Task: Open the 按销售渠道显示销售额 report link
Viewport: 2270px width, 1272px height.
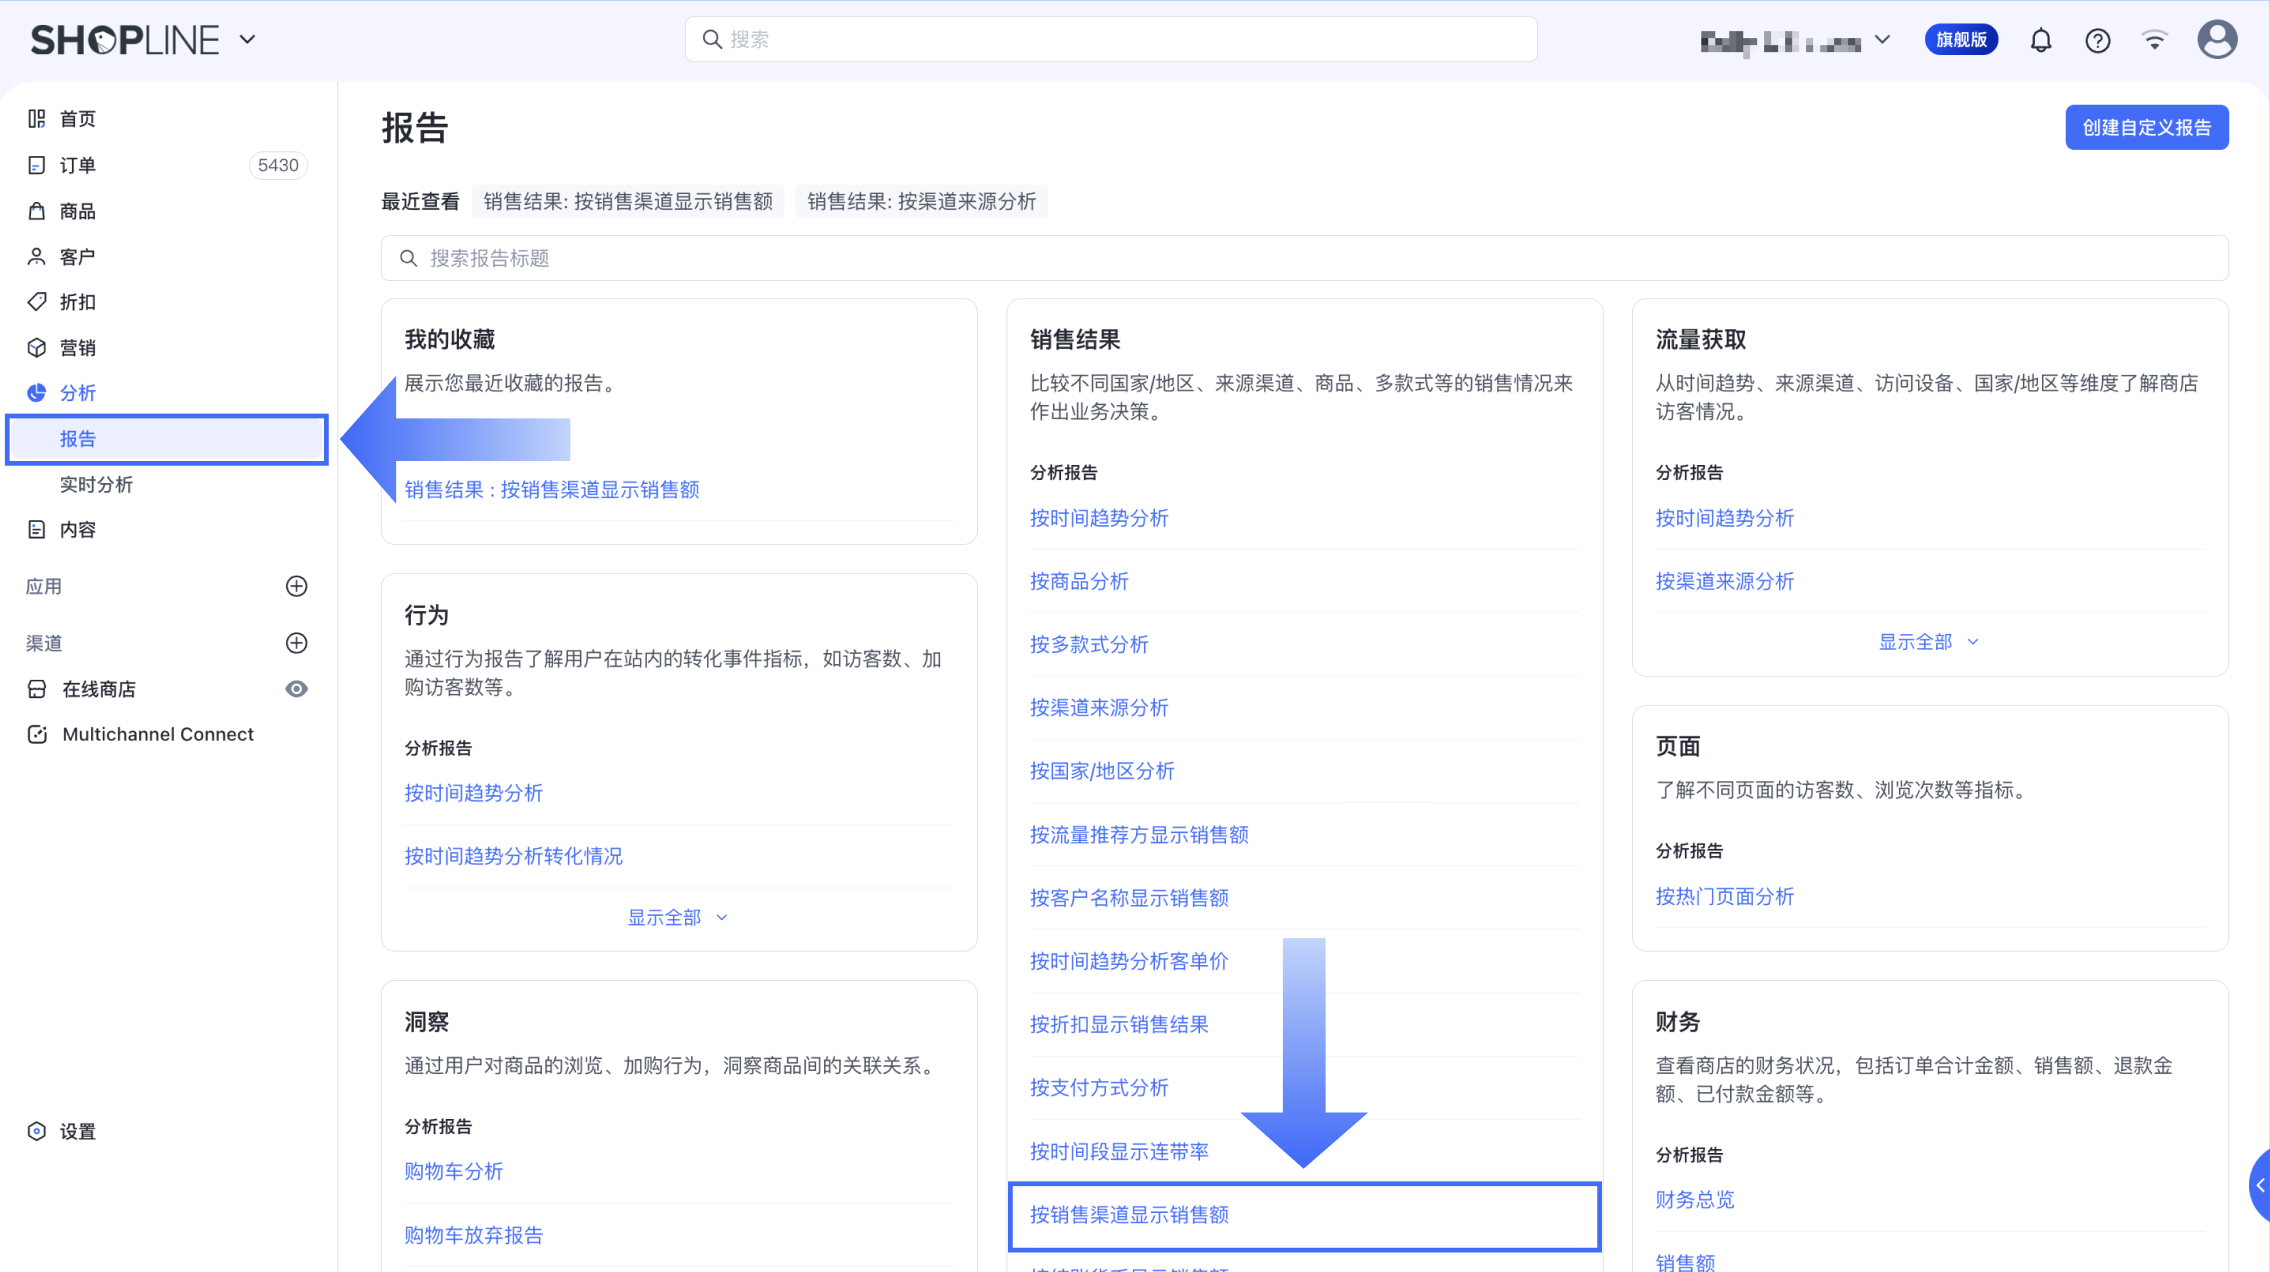Action: pyautogui.click(x=1129, y=1215)
